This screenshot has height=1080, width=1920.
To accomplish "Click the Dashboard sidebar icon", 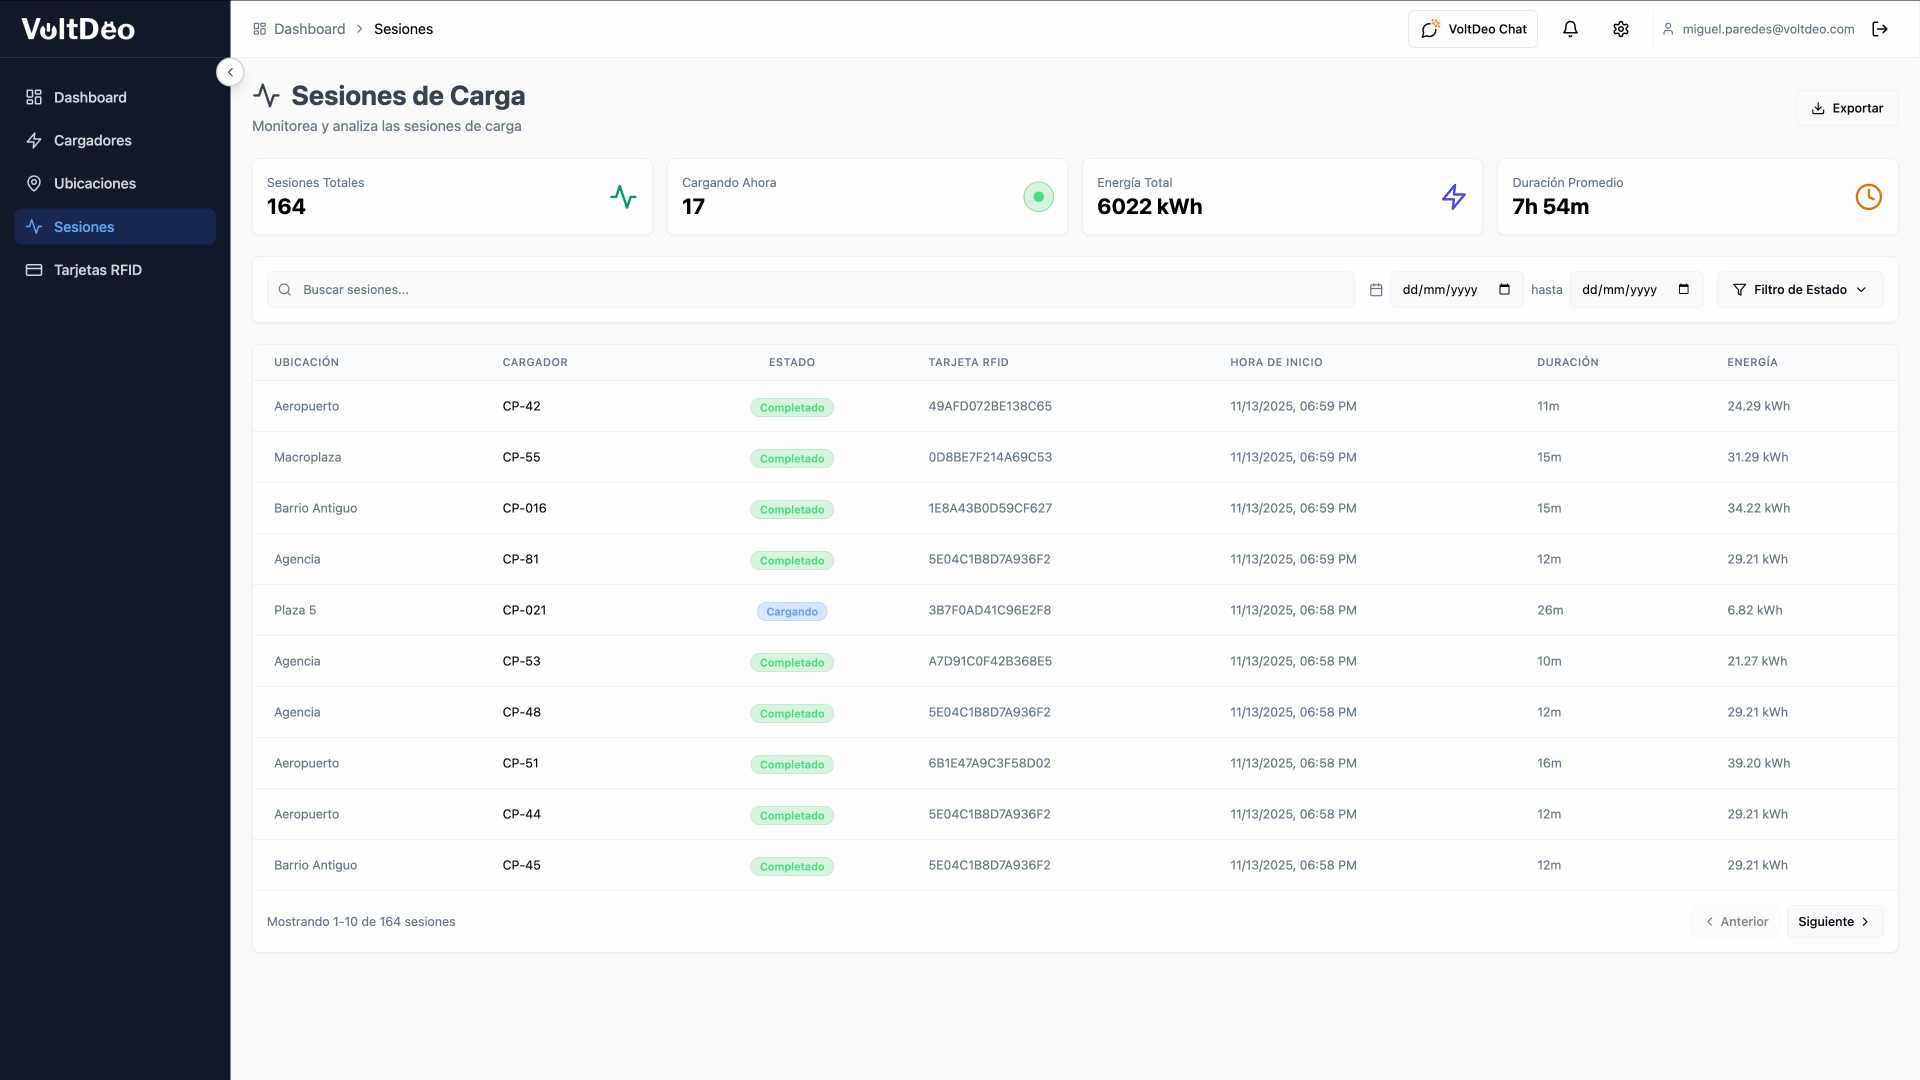I will pos(34,97).
